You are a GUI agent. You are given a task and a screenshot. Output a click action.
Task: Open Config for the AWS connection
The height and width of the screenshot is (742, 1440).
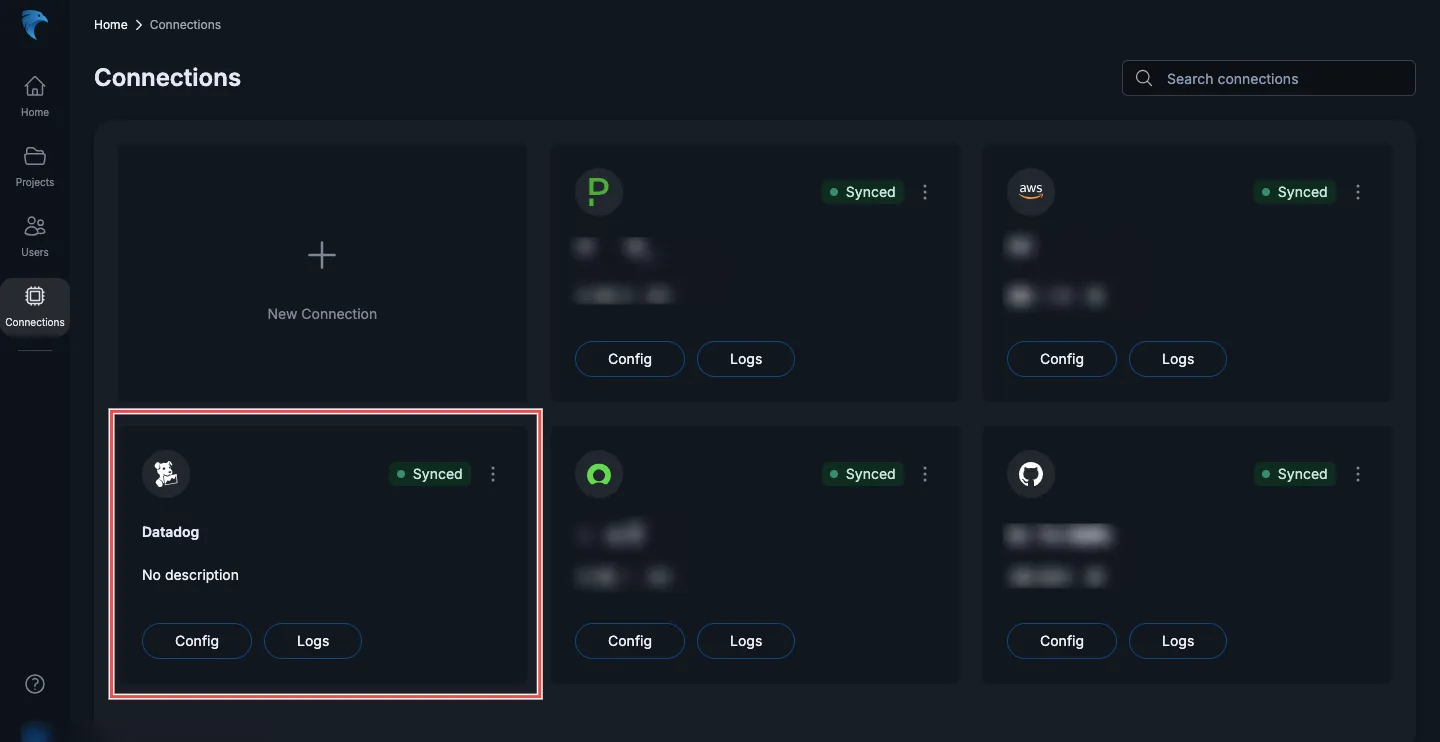[1062, 359]
